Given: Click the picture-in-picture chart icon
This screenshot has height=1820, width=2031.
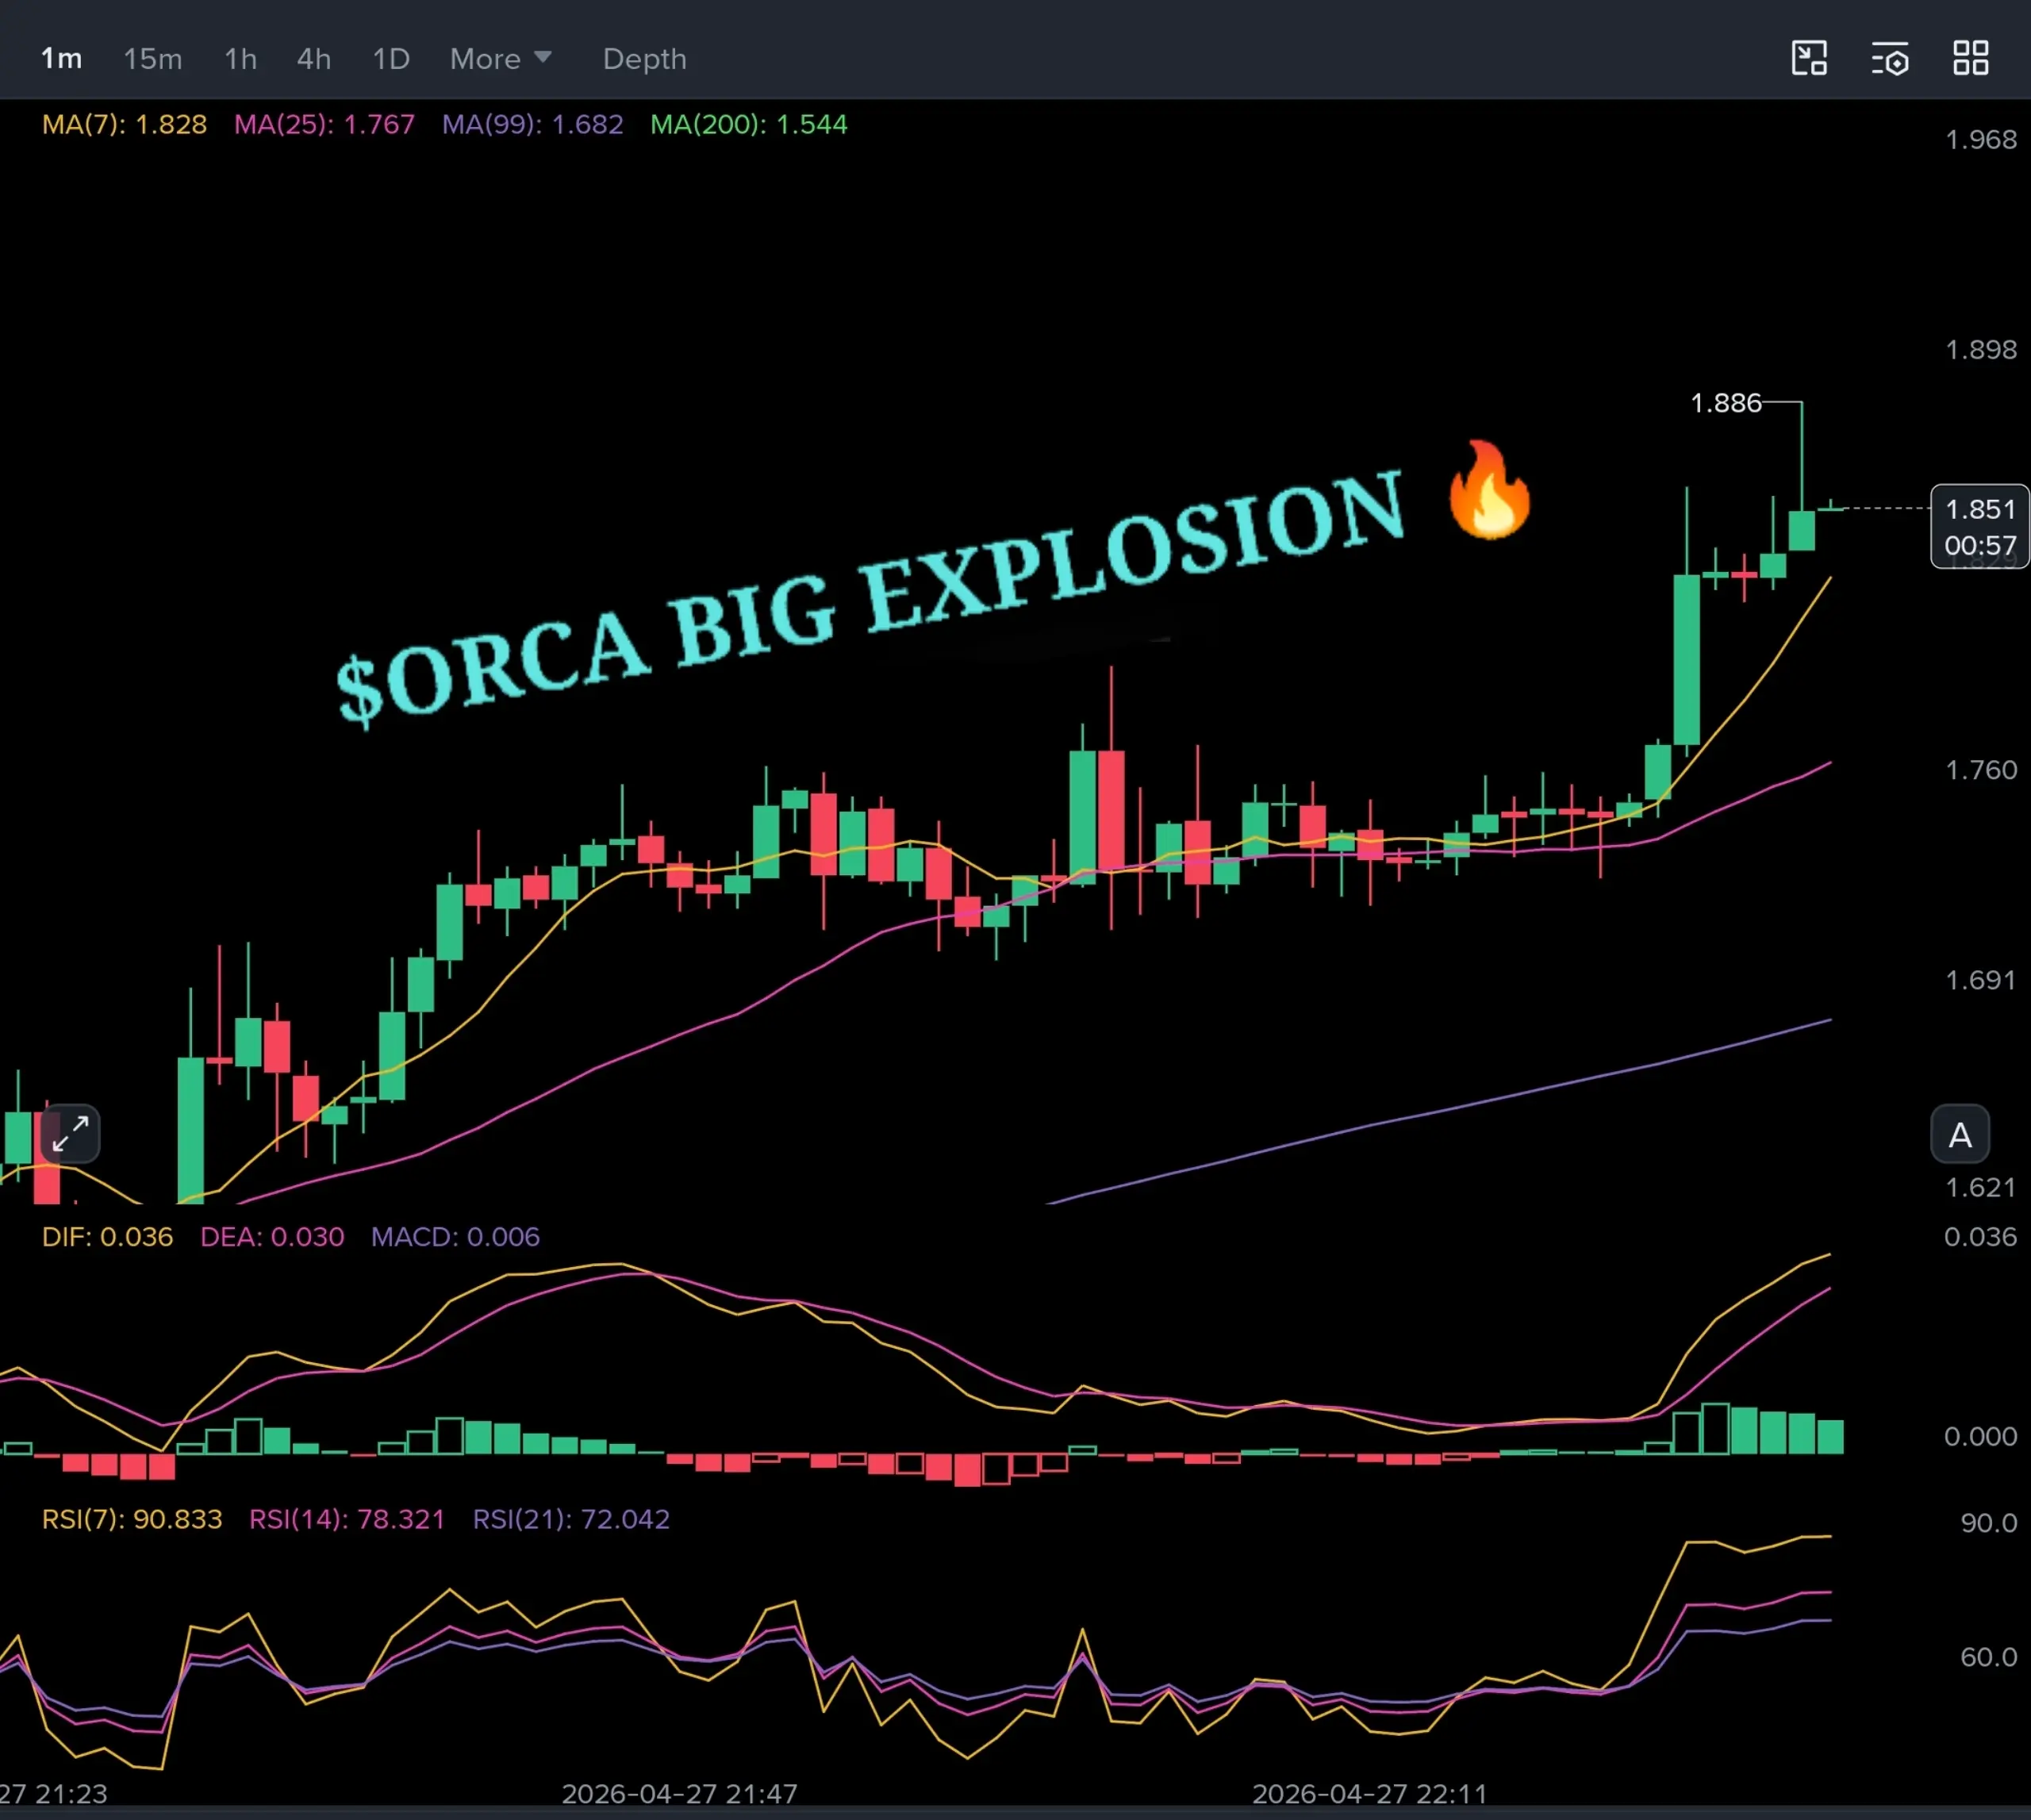Looking at the screenshot, I should pos(1809,58).
